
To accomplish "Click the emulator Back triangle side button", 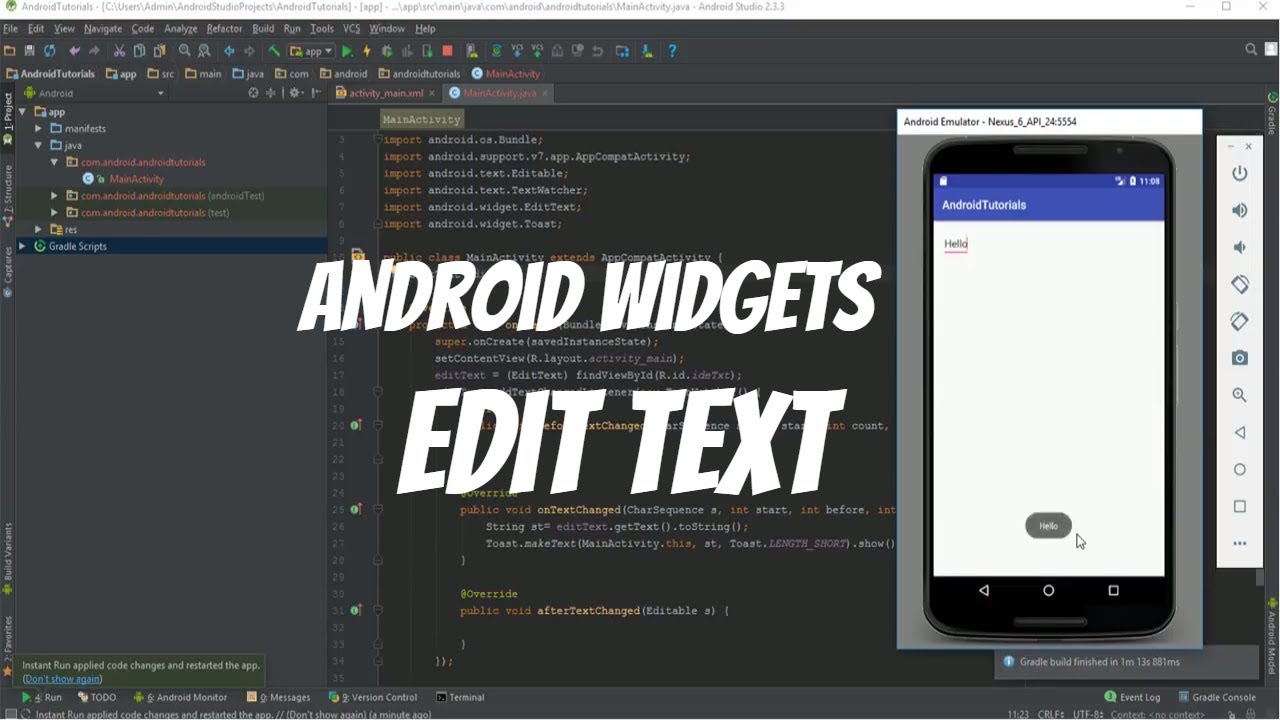I will pyautogui.click(x=1240, y=433).
